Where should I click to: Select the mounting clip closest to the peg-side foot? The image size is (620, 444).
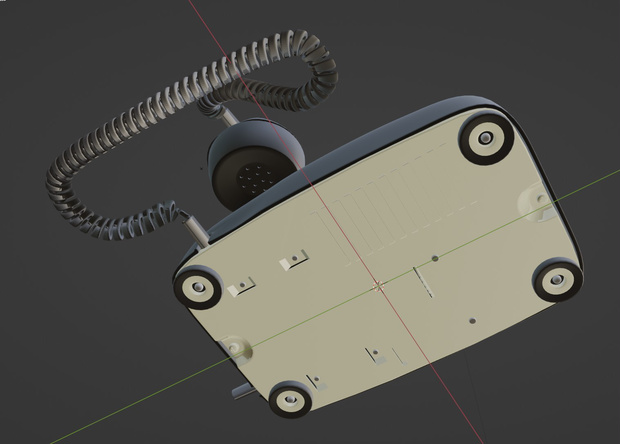click(x=317, y=383)
